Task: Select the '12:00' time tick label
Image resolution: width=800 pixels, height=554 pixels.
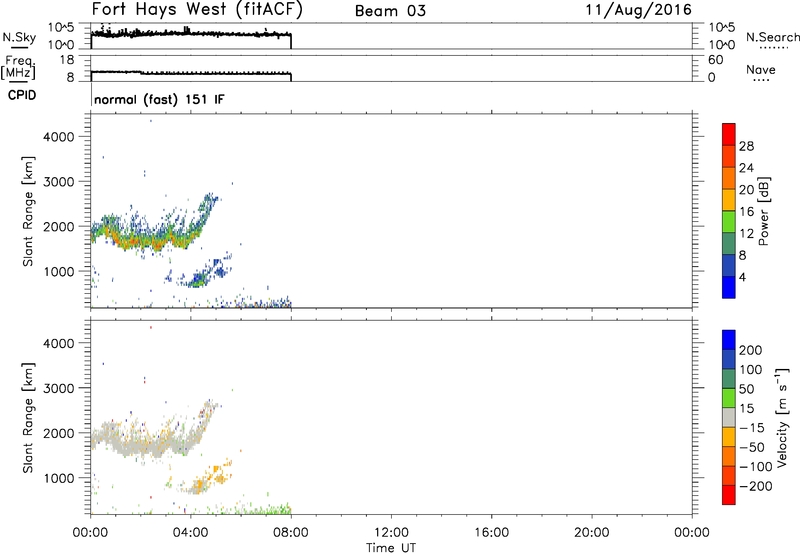Action: tap(391, 533)
